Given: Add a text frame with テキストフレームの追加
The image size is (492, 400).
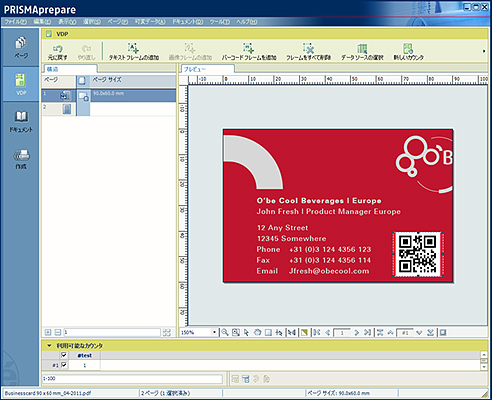Looking at the screenshot, I should pyautogui.click(x=134, y=52).
